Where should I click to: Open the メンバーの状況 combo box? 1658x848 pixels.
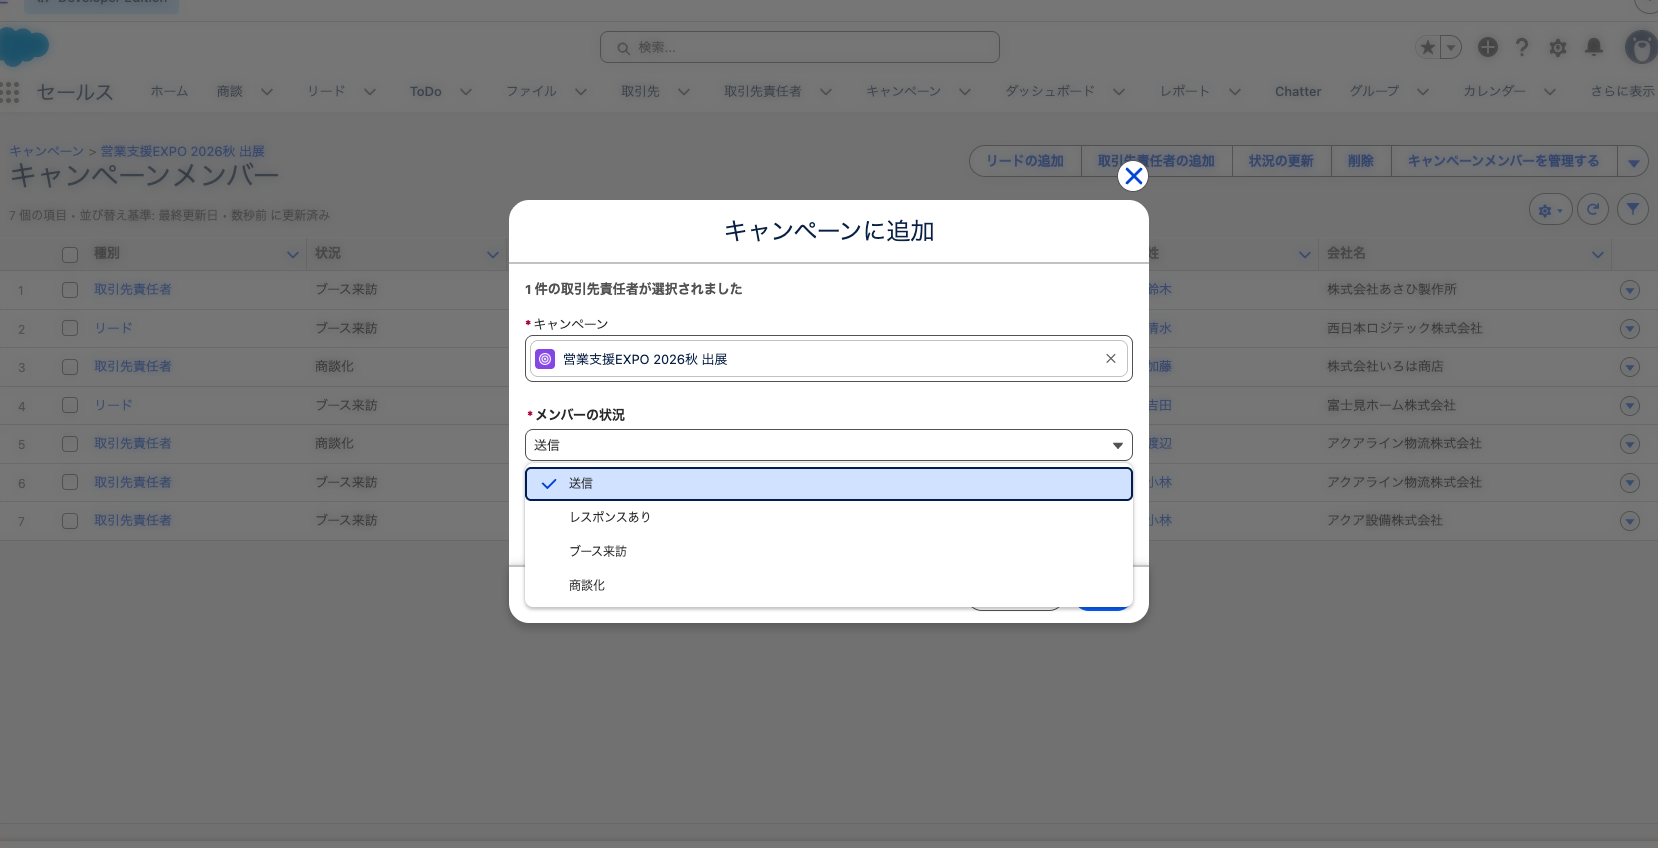pyautogui.click(x=828, y=445)
